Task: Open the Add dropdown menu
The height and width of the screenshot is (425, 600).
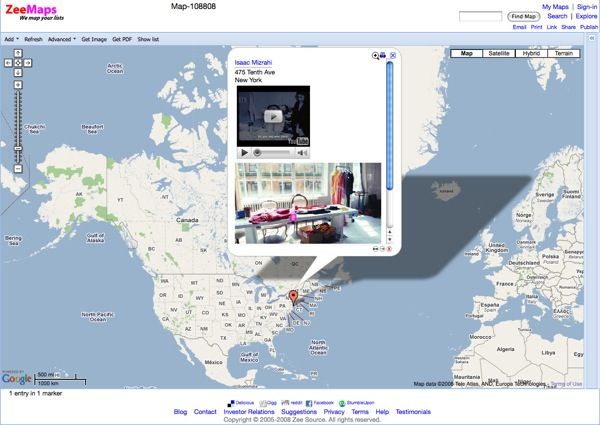Action: pos(11,39)
